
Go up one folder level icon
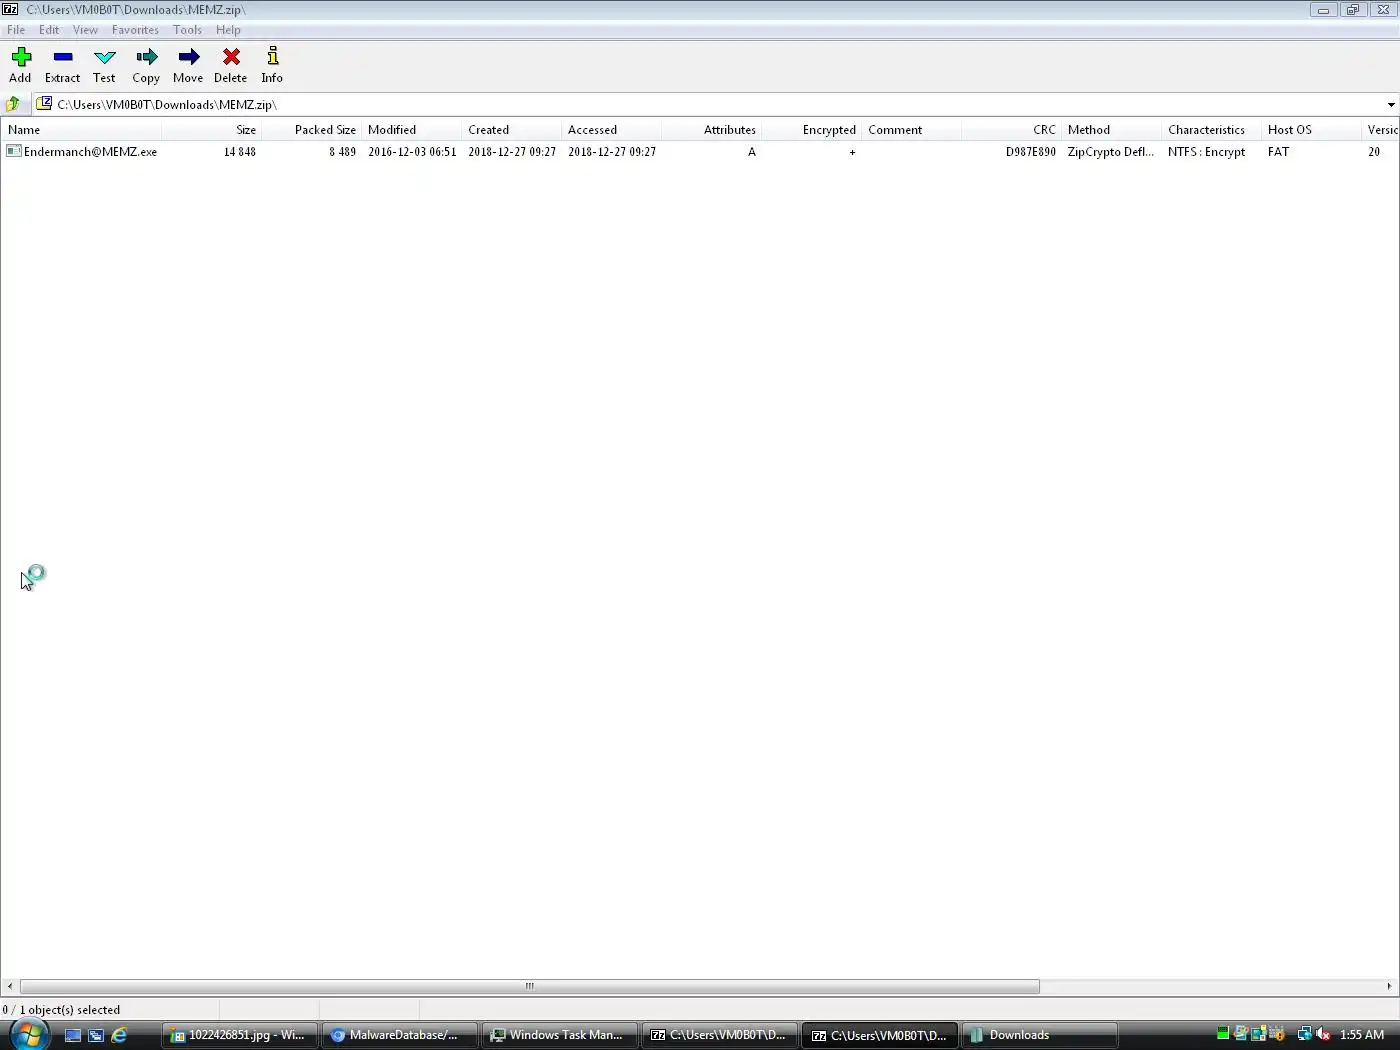13,104
